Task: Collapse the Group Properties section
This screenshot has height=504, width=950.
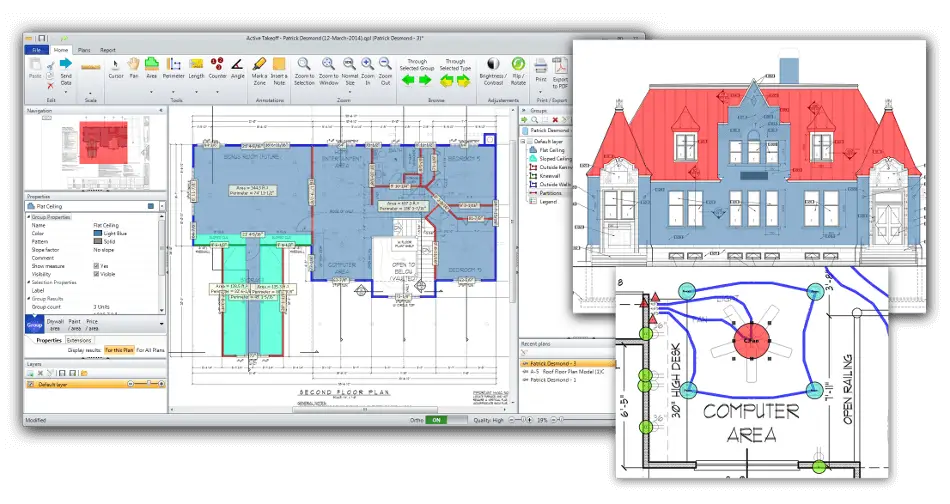Action: 28,217
